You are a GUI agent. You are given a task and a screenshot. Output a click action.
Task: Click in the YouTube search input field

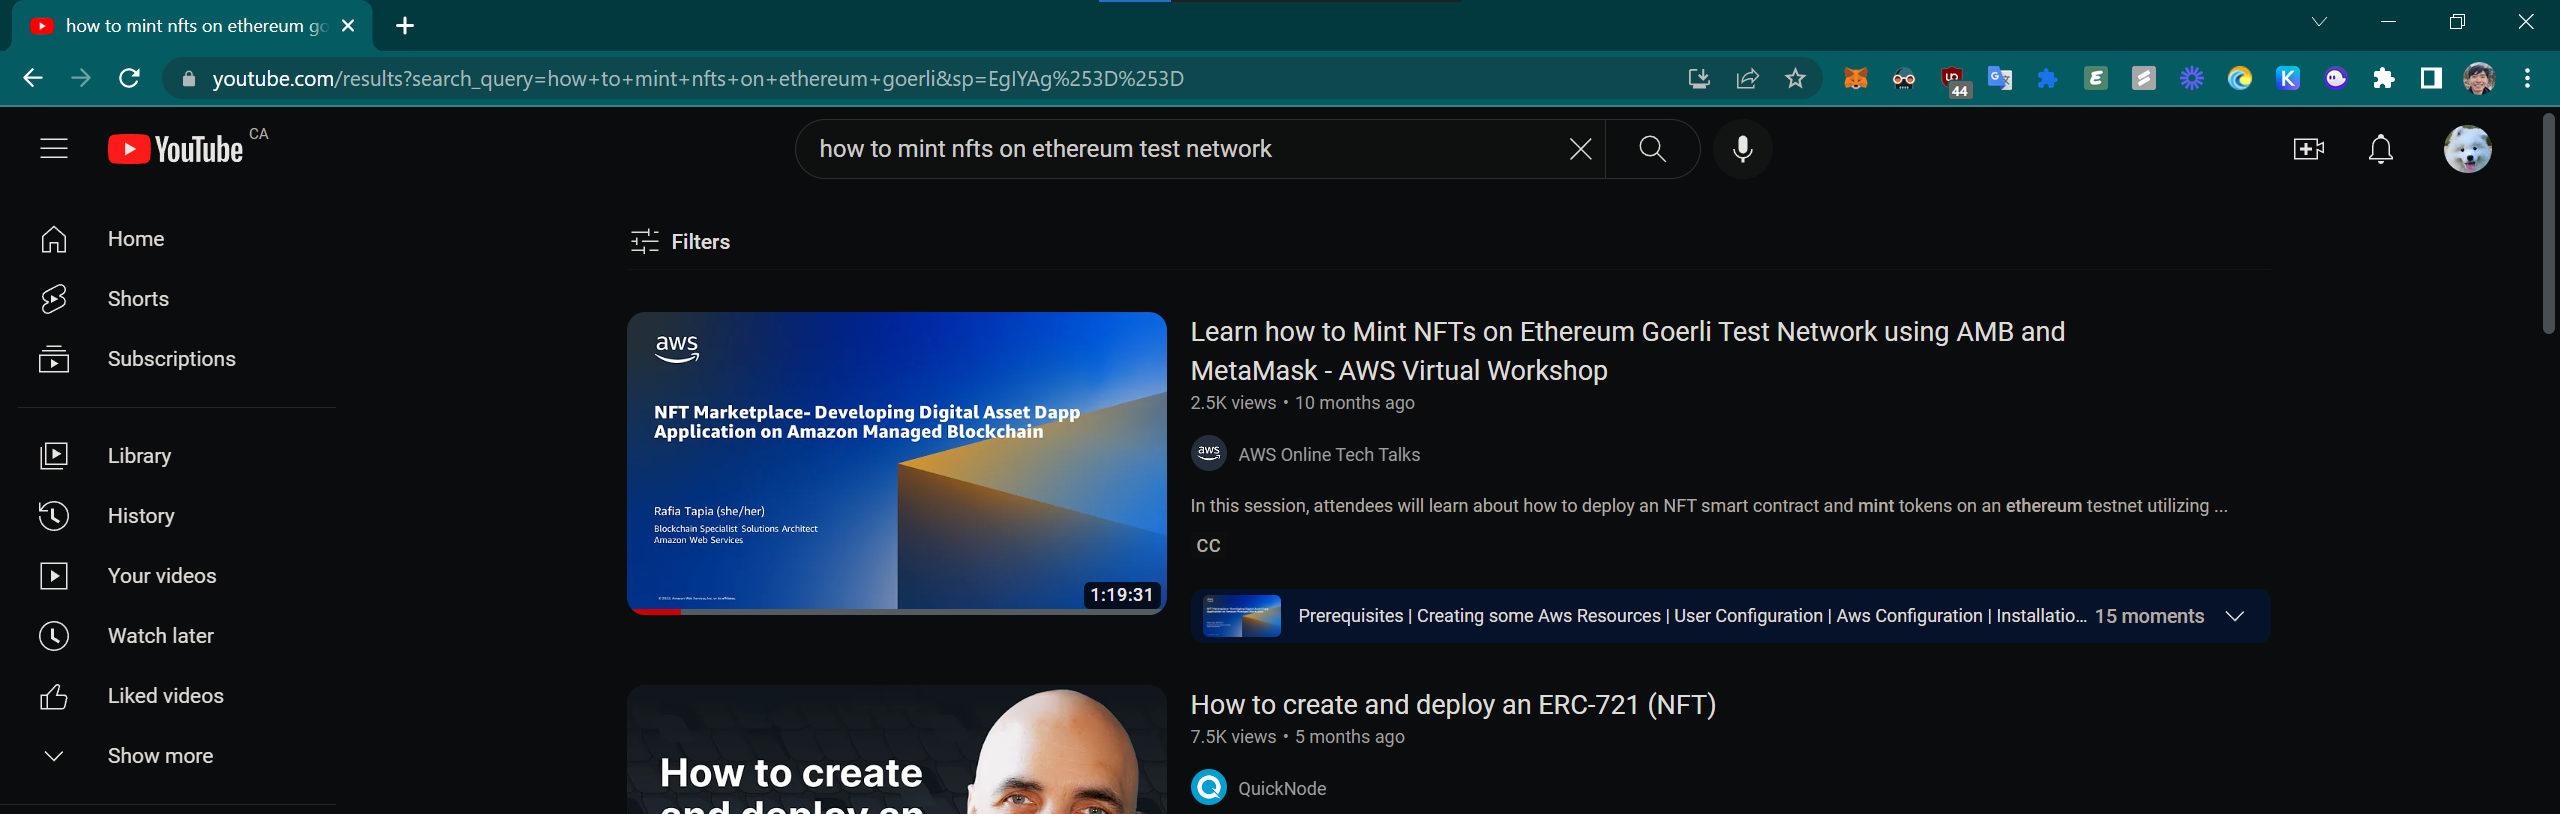coord(1180,149)
